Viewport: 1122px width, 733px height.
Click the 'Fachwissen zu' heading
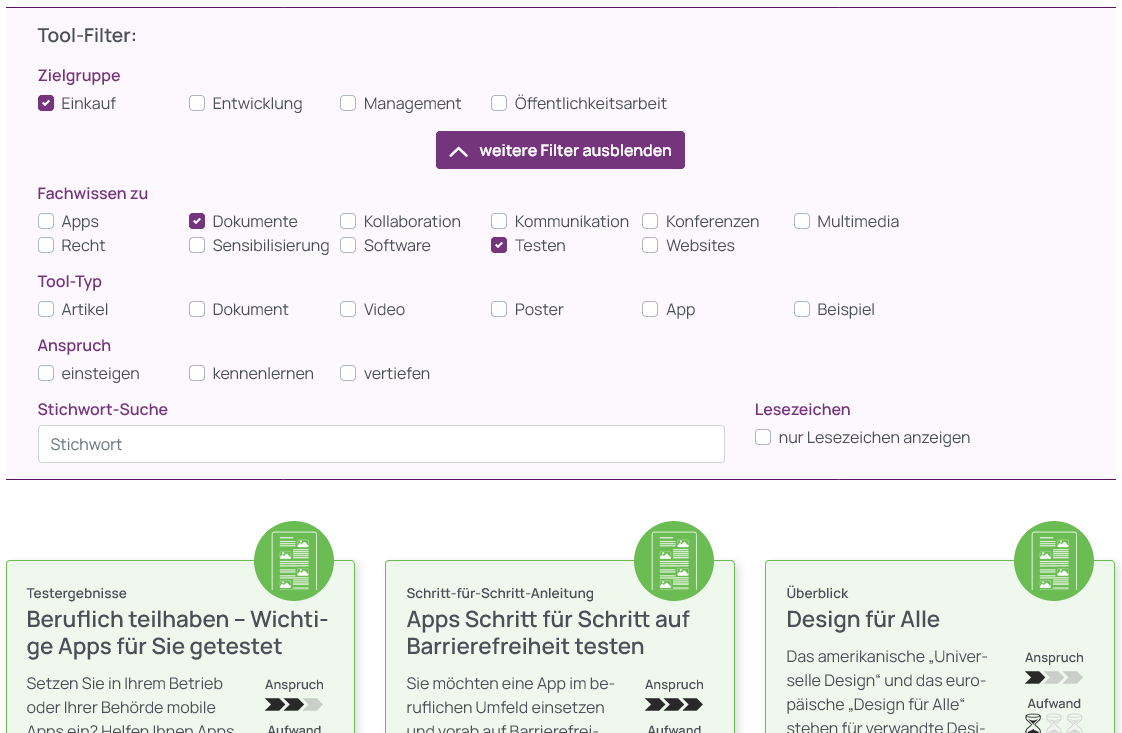(93, 193)
